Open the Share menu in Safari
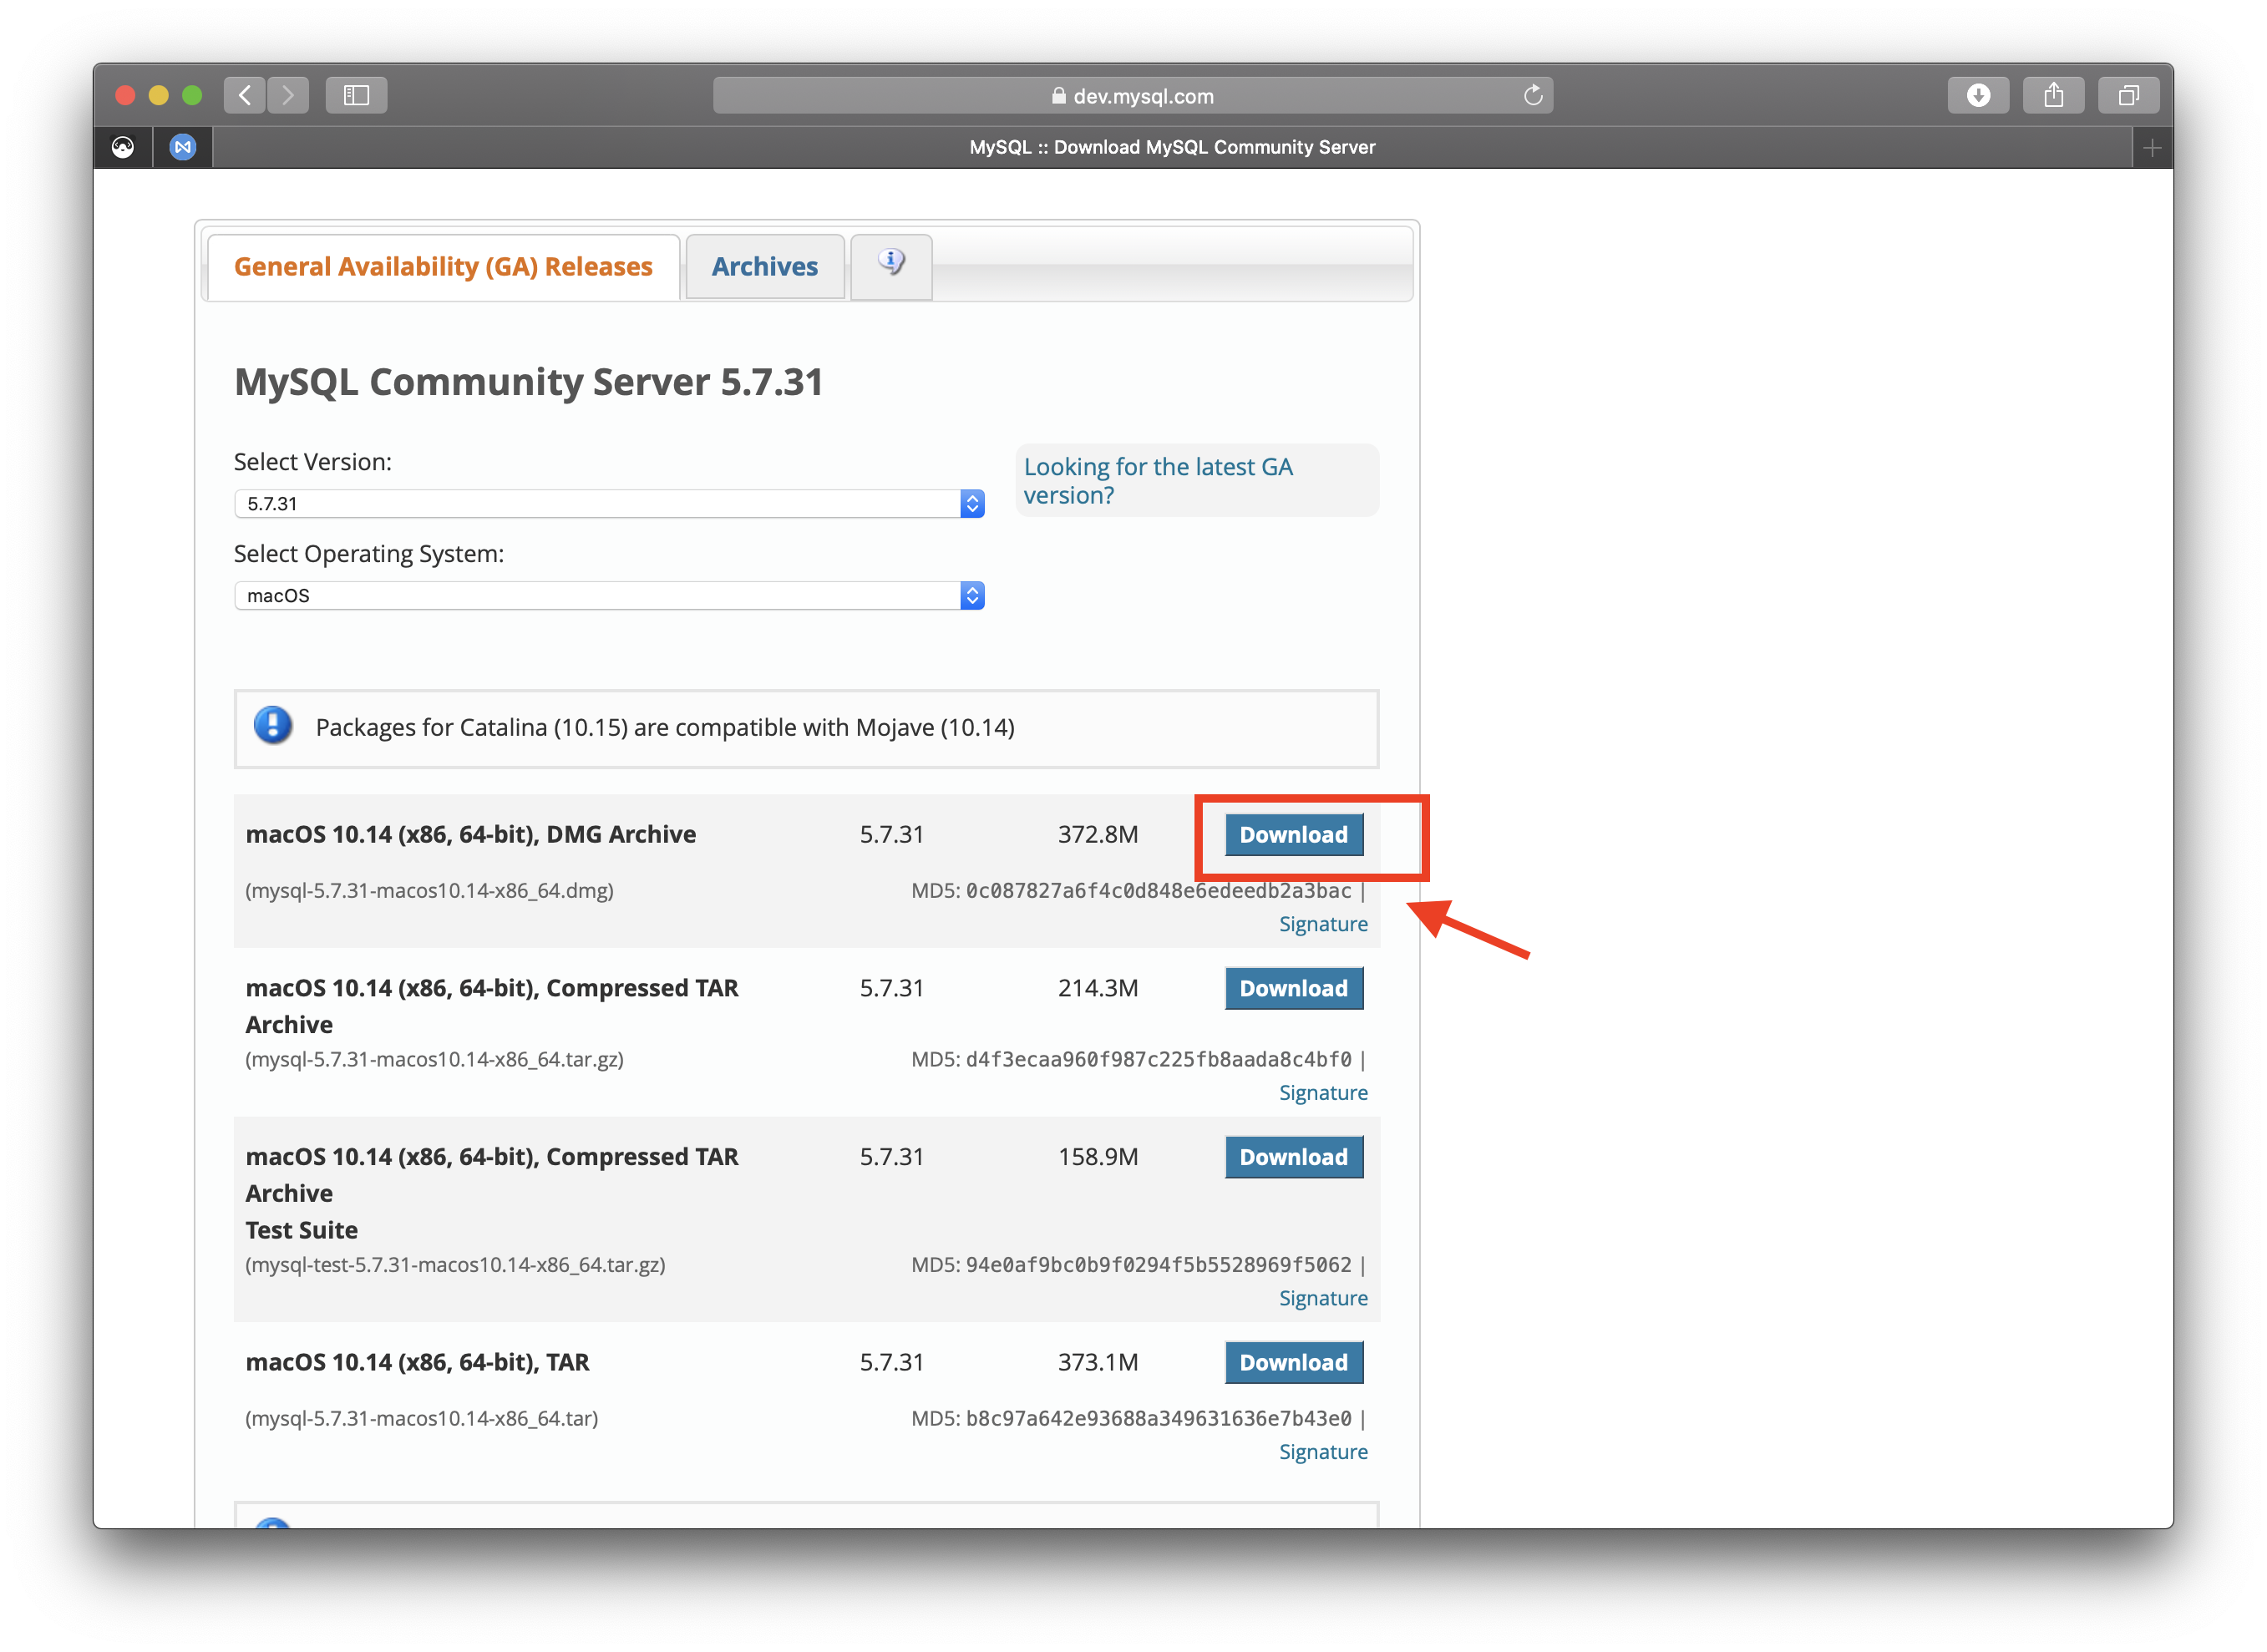 (x=2053, y=95)
